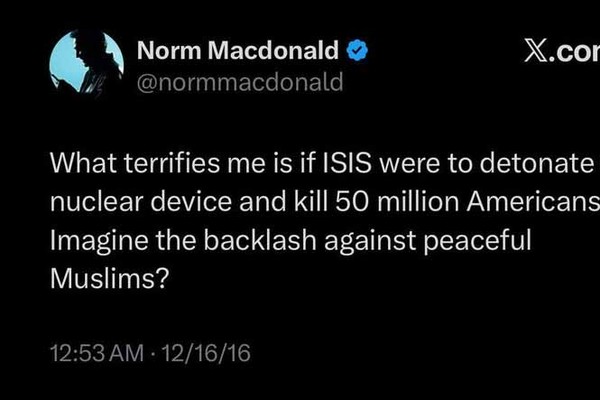
Task: Click the dot separator between time and date
Action: point(153,353)
